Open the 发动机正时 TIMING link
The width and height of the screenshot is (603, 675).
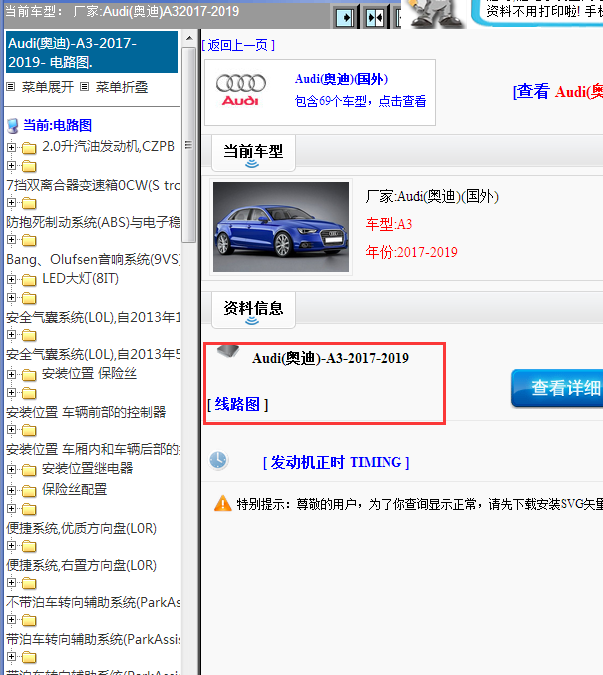336,462
